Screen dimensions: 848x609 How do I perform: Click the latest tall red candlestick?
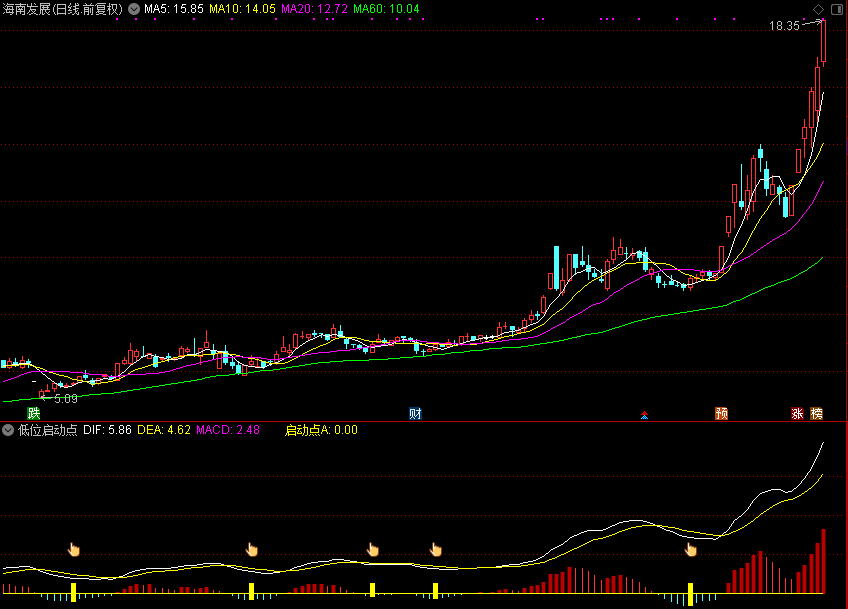[823, 42]
